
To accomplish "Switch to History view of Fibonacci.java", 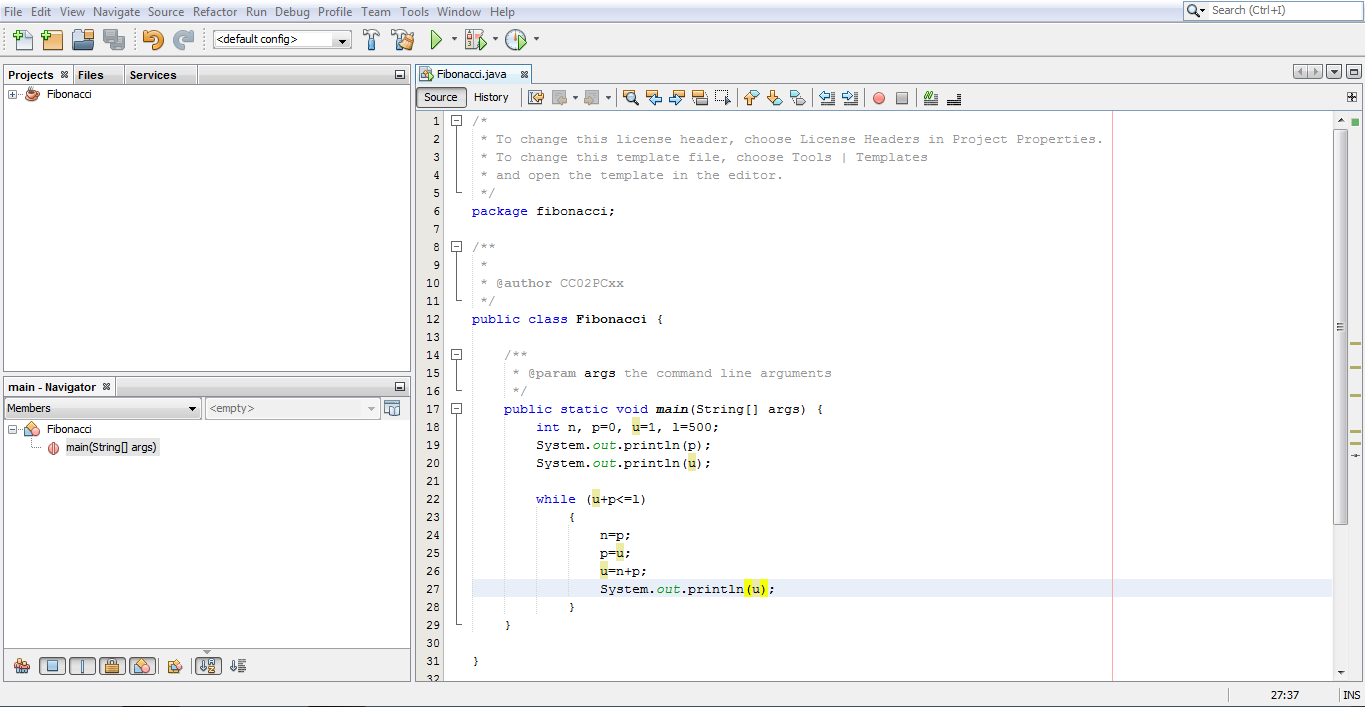I will 492,97.
